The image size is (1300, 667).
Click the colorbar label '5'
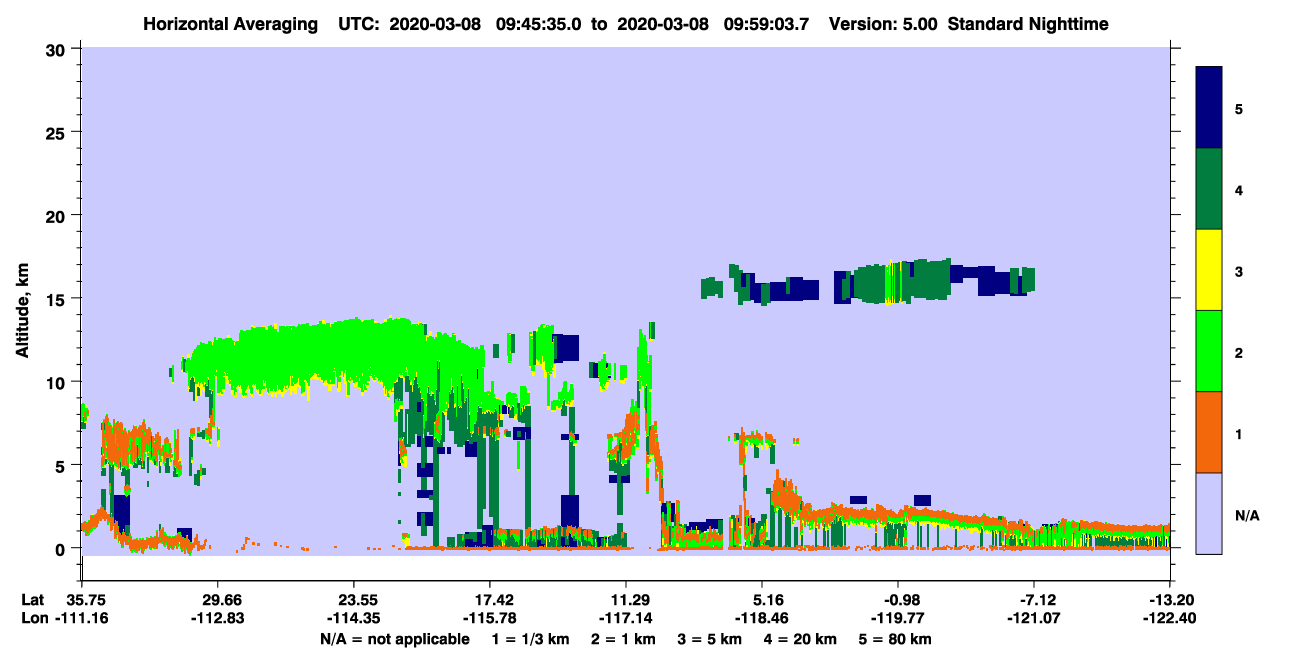click(1239, 108)
